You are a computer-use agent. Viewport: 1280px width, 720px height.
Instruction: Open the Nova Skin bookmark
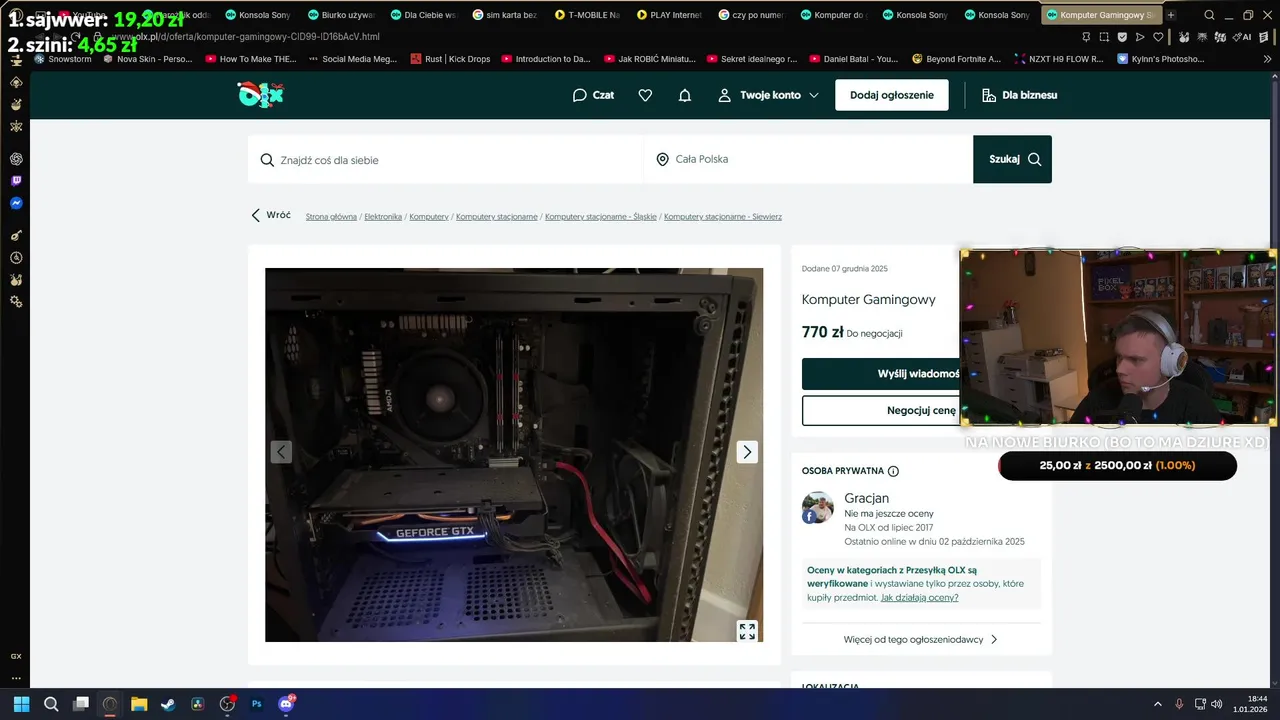147,59
